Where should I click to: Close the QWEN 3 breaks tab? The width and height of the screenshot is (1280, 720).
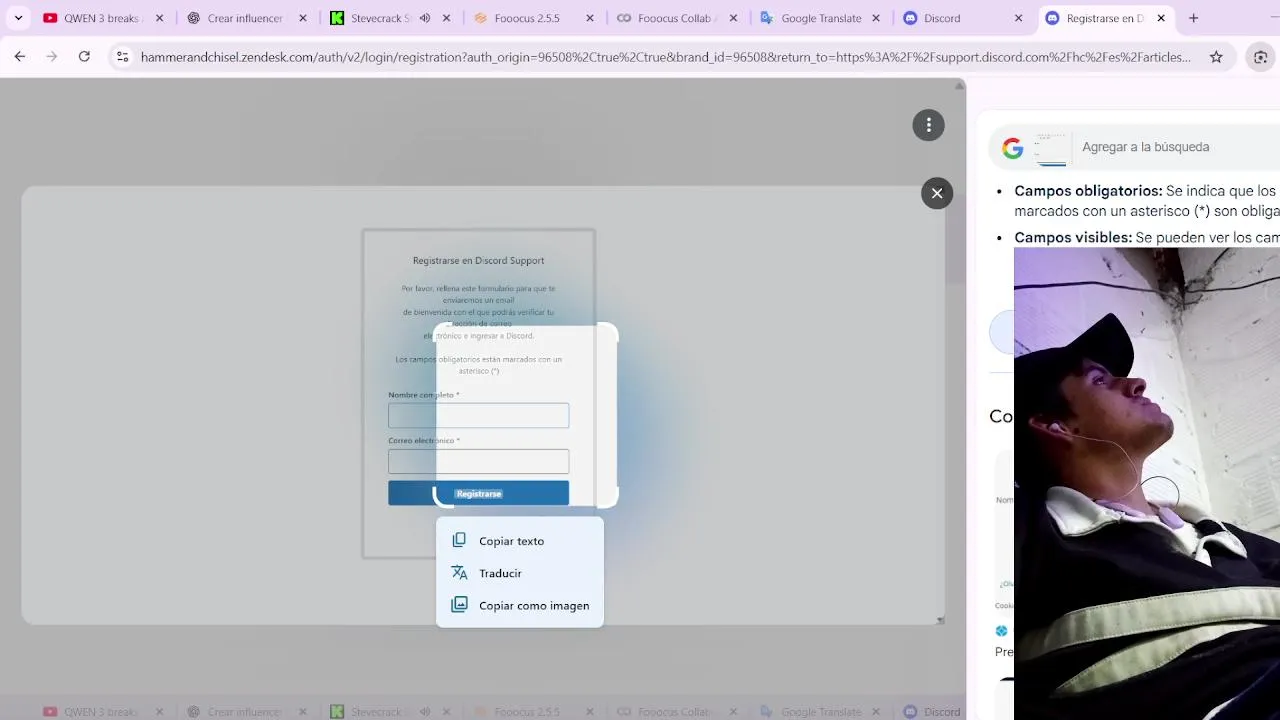[159, 18]
